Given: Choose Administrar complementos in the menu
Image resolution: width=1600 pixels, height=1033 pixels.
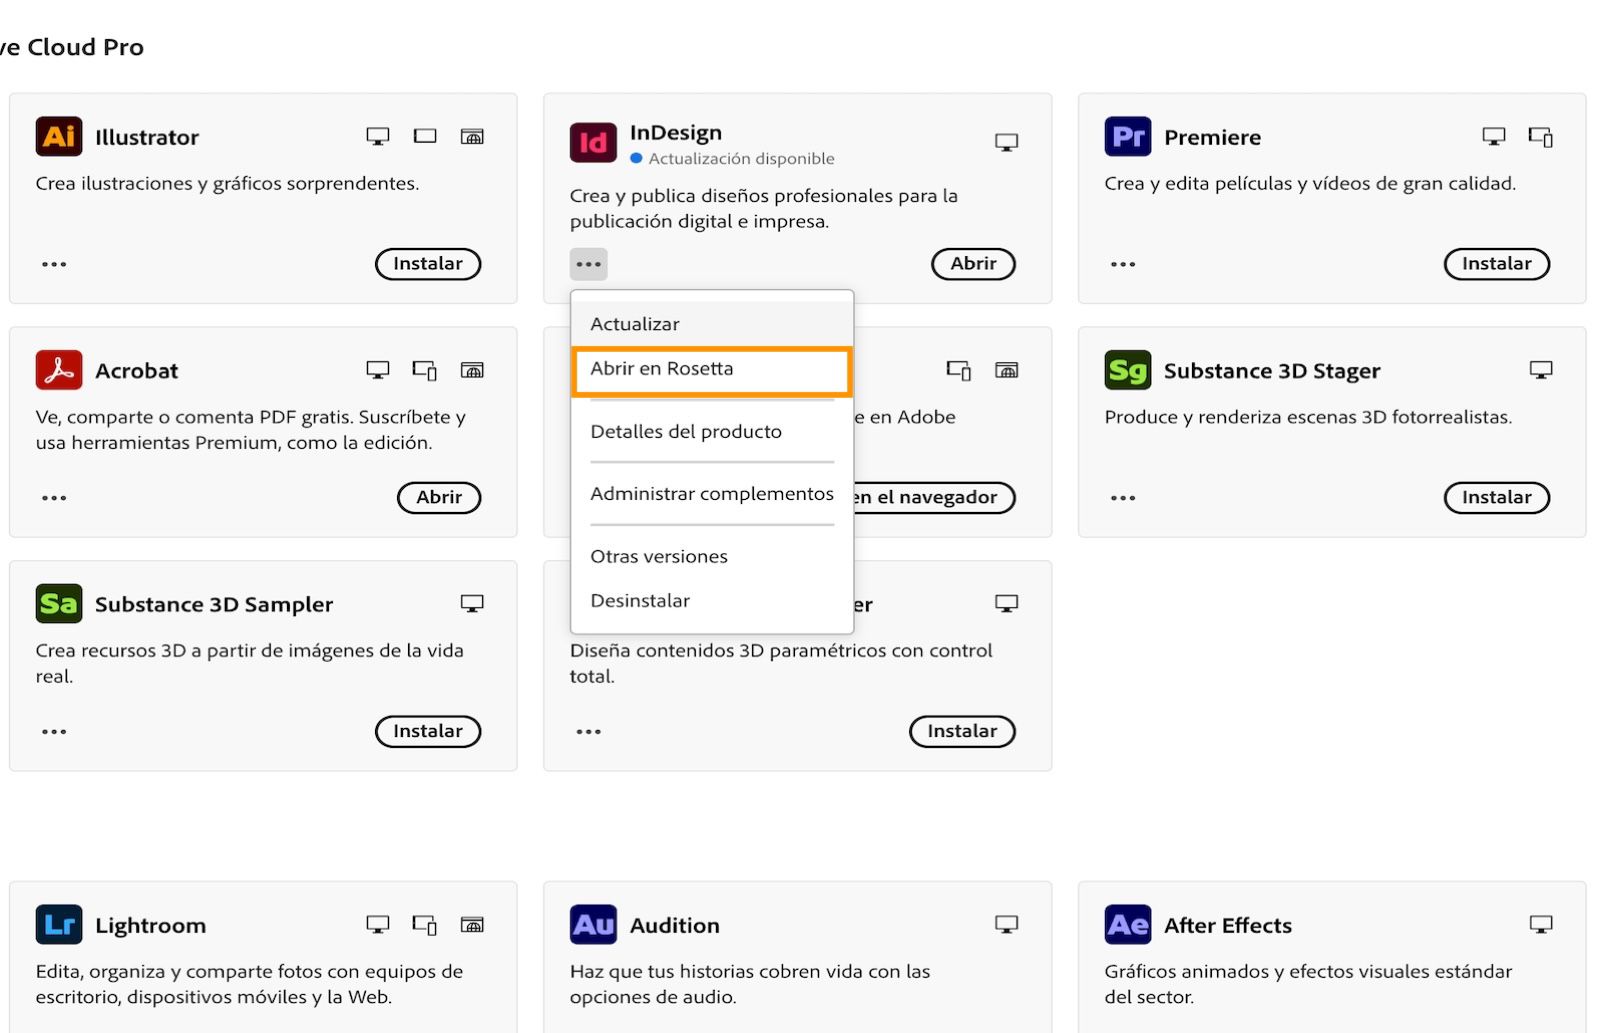Looking at the screenshot, I should click(712, 494).
